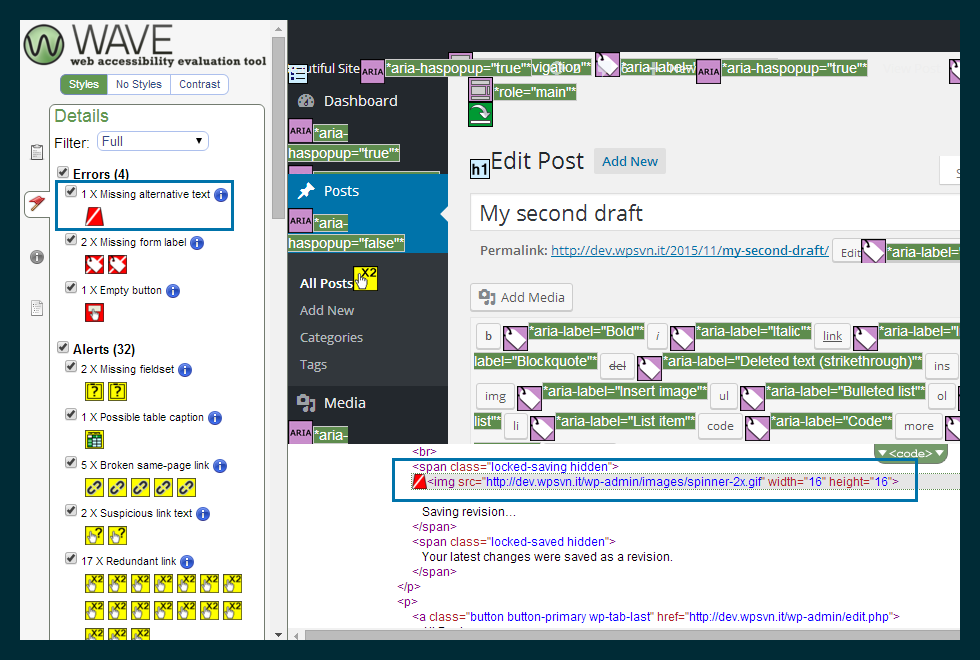Open the Outline page sidebar tab
The width and height of the screenshot is (980, 660).
pyautogui.click(x=37, y=308)
